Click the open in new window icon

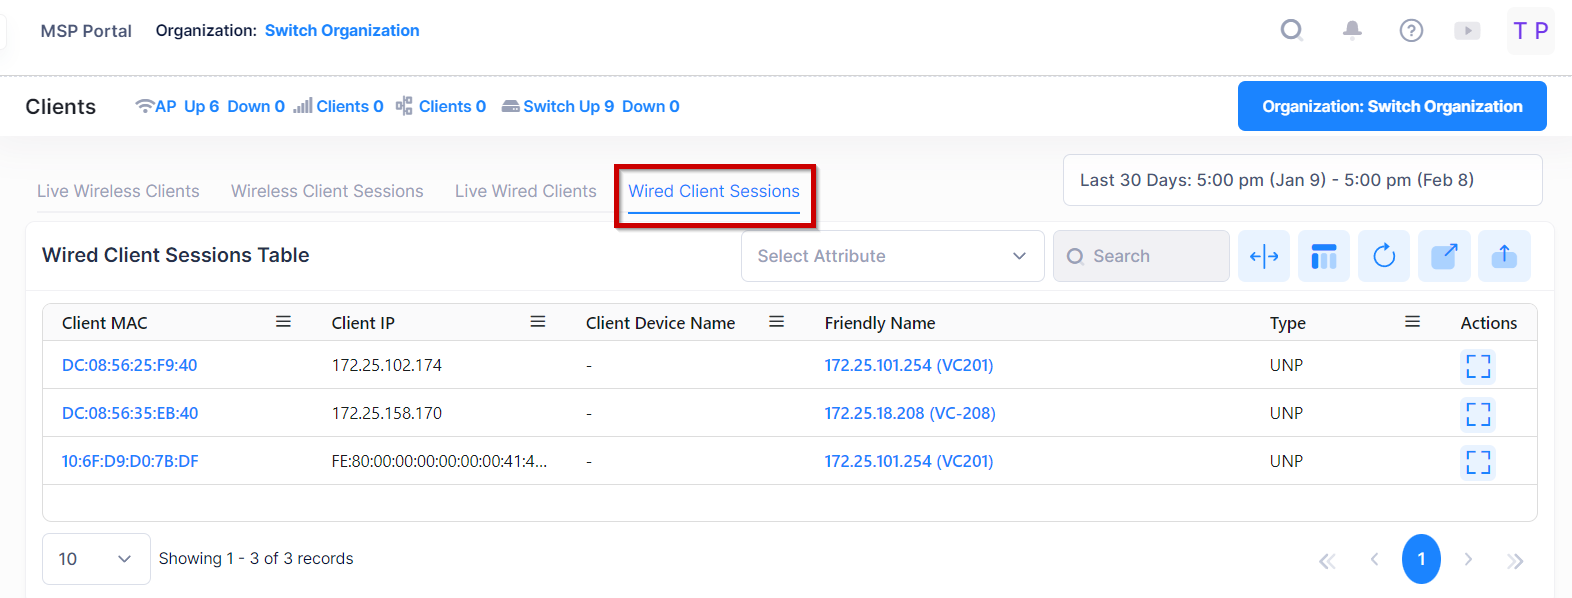[1444, 256]
